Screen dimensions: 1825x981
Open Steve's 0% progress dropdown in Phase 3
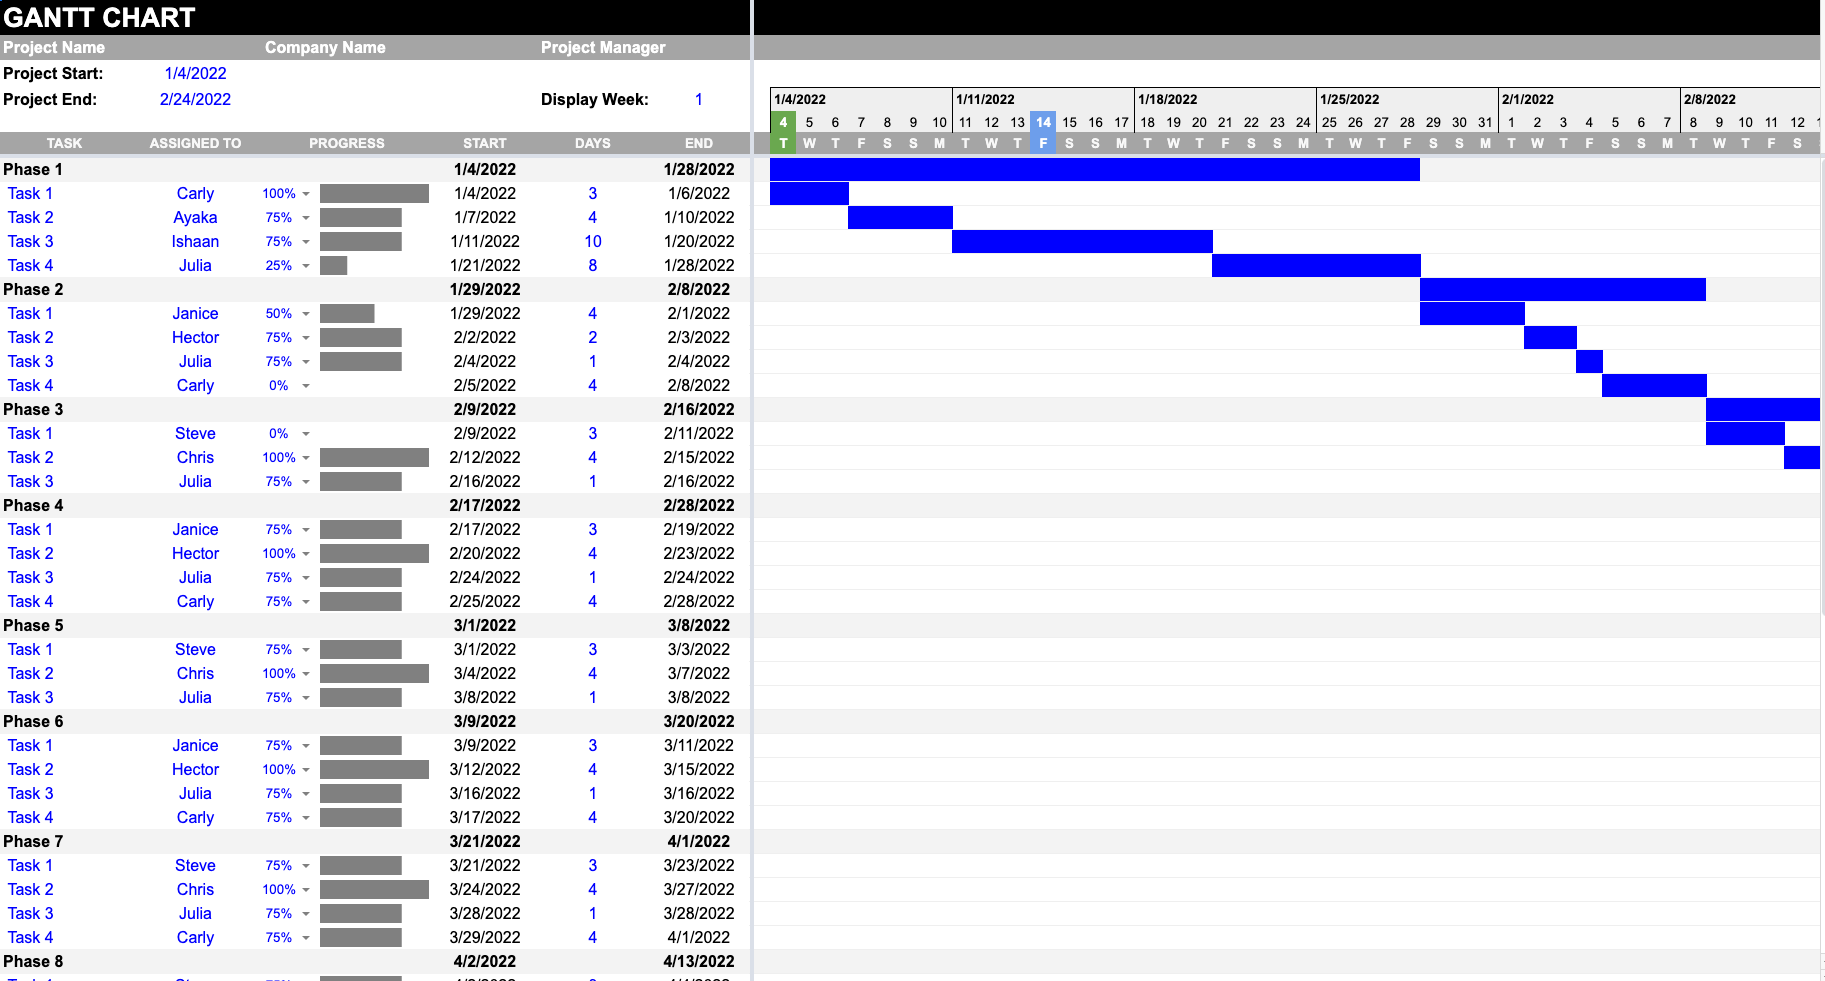tap(306, 433)
